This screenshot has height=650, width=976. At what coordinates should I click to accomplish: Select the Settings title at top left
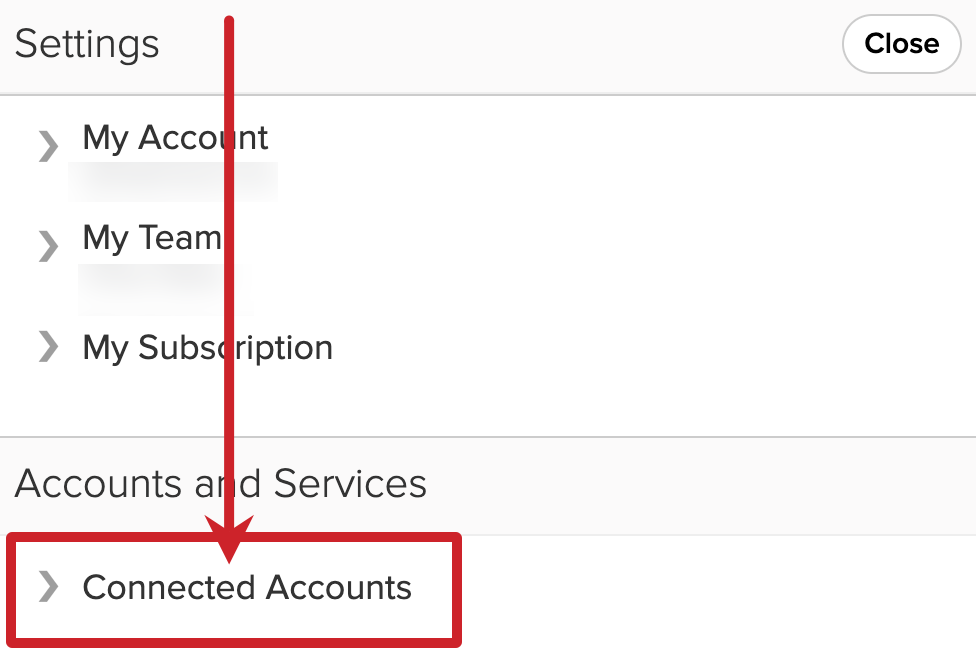pyautogui.click(x=86, y=44)
